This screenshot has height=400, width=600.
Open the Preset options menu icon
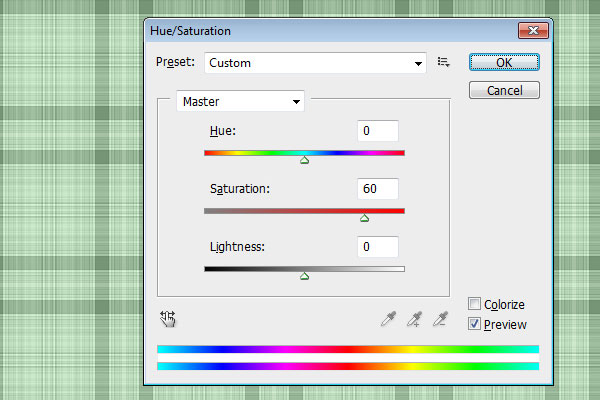point(444,62)
